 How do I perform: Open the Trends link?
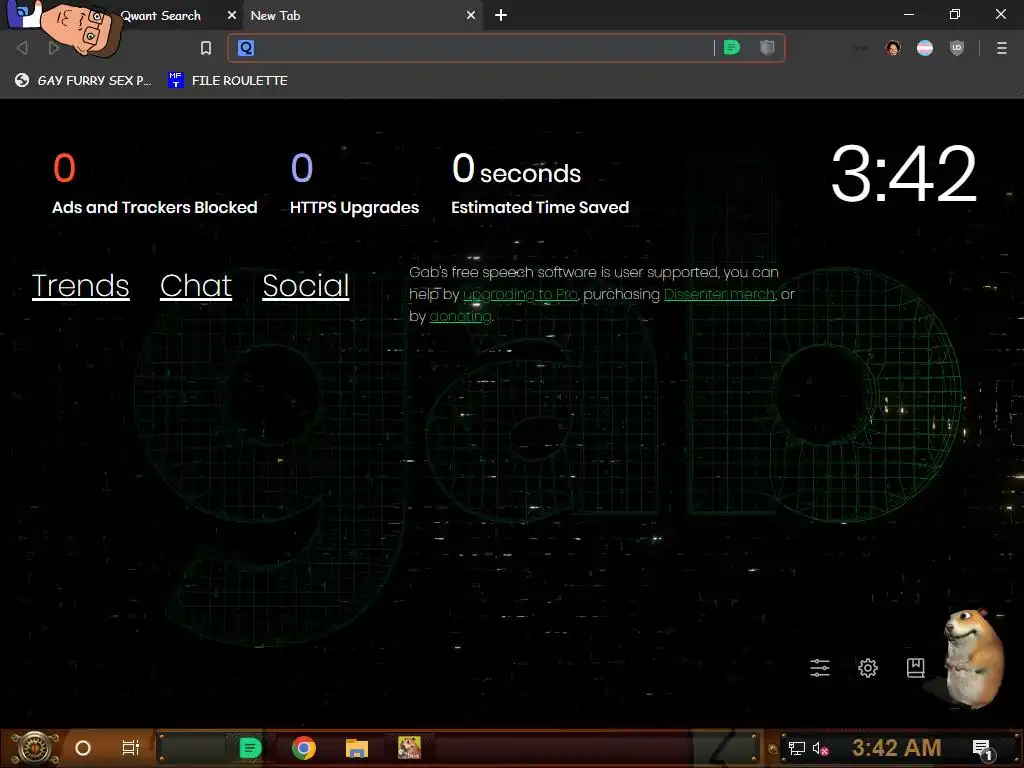point(80,285)
